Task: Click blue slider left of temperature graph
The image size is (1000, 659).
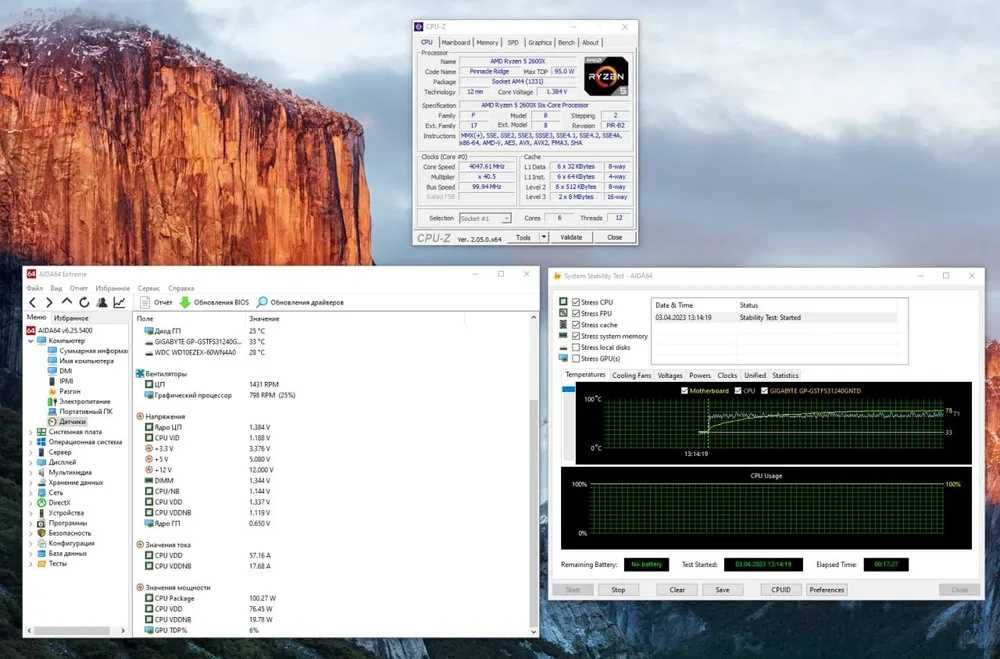Action: pos(568,389)
